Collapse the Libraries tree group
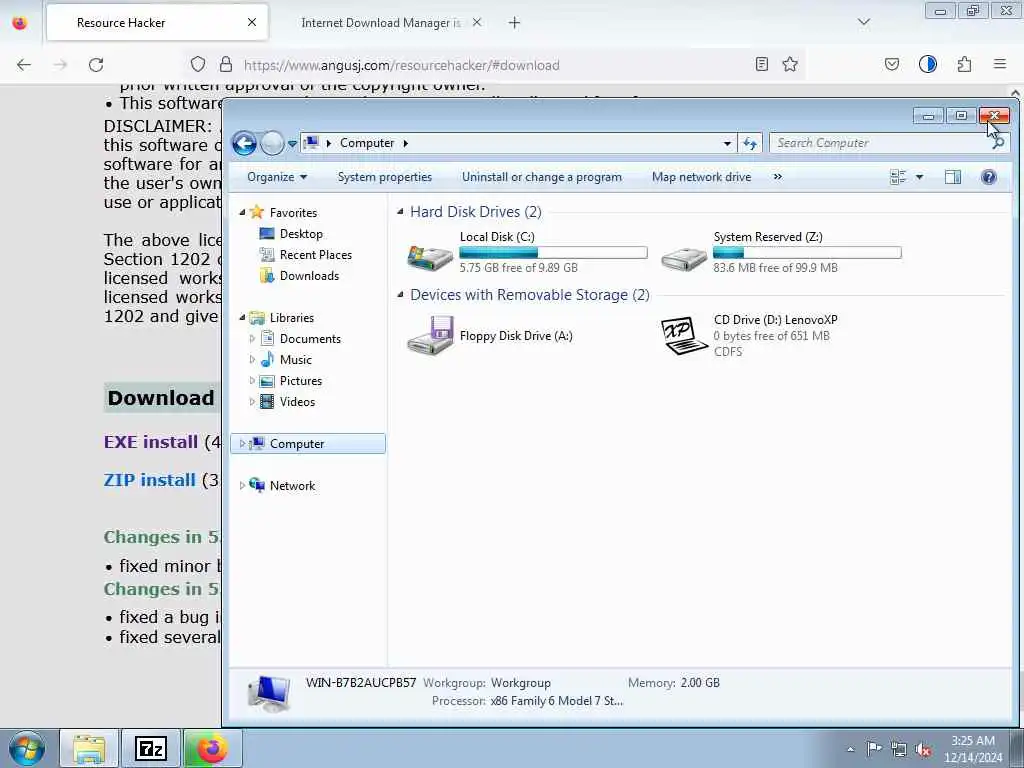Viewport: 1024px width, 768px height. coord(242,317)
